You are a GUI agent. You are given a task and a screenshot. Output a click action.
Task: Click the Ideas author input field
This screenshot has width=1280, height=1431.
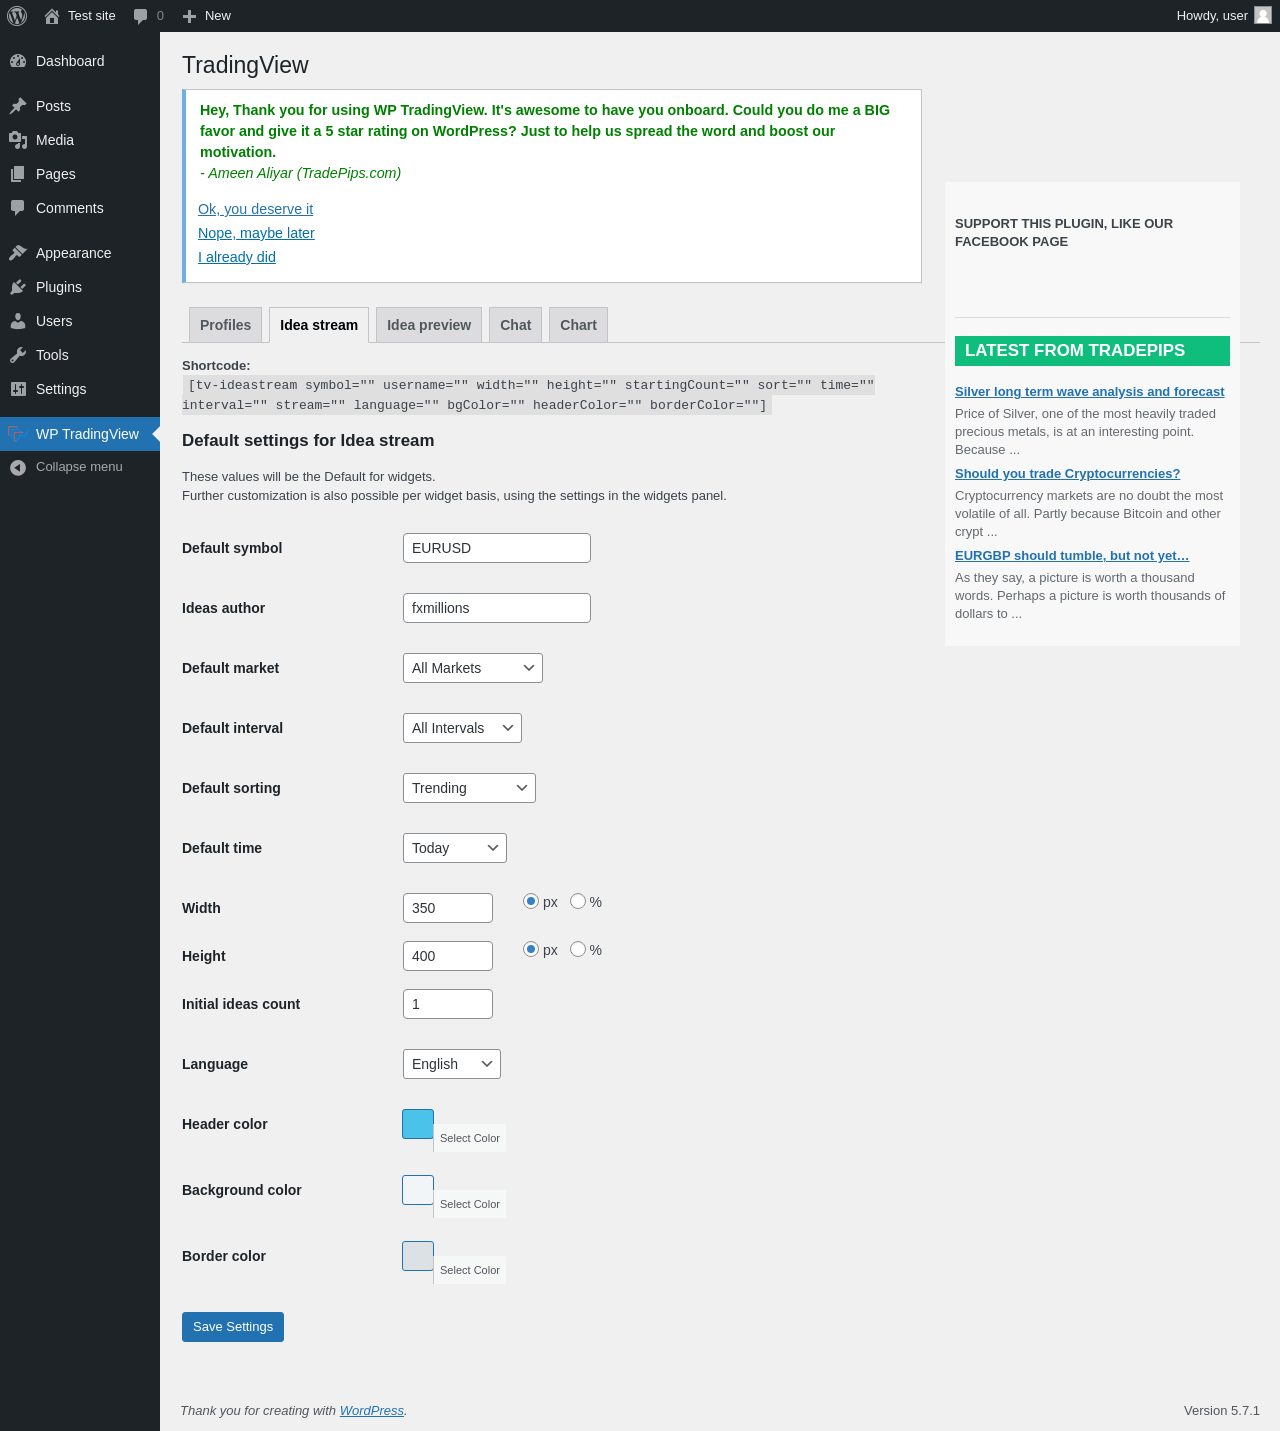497,608
